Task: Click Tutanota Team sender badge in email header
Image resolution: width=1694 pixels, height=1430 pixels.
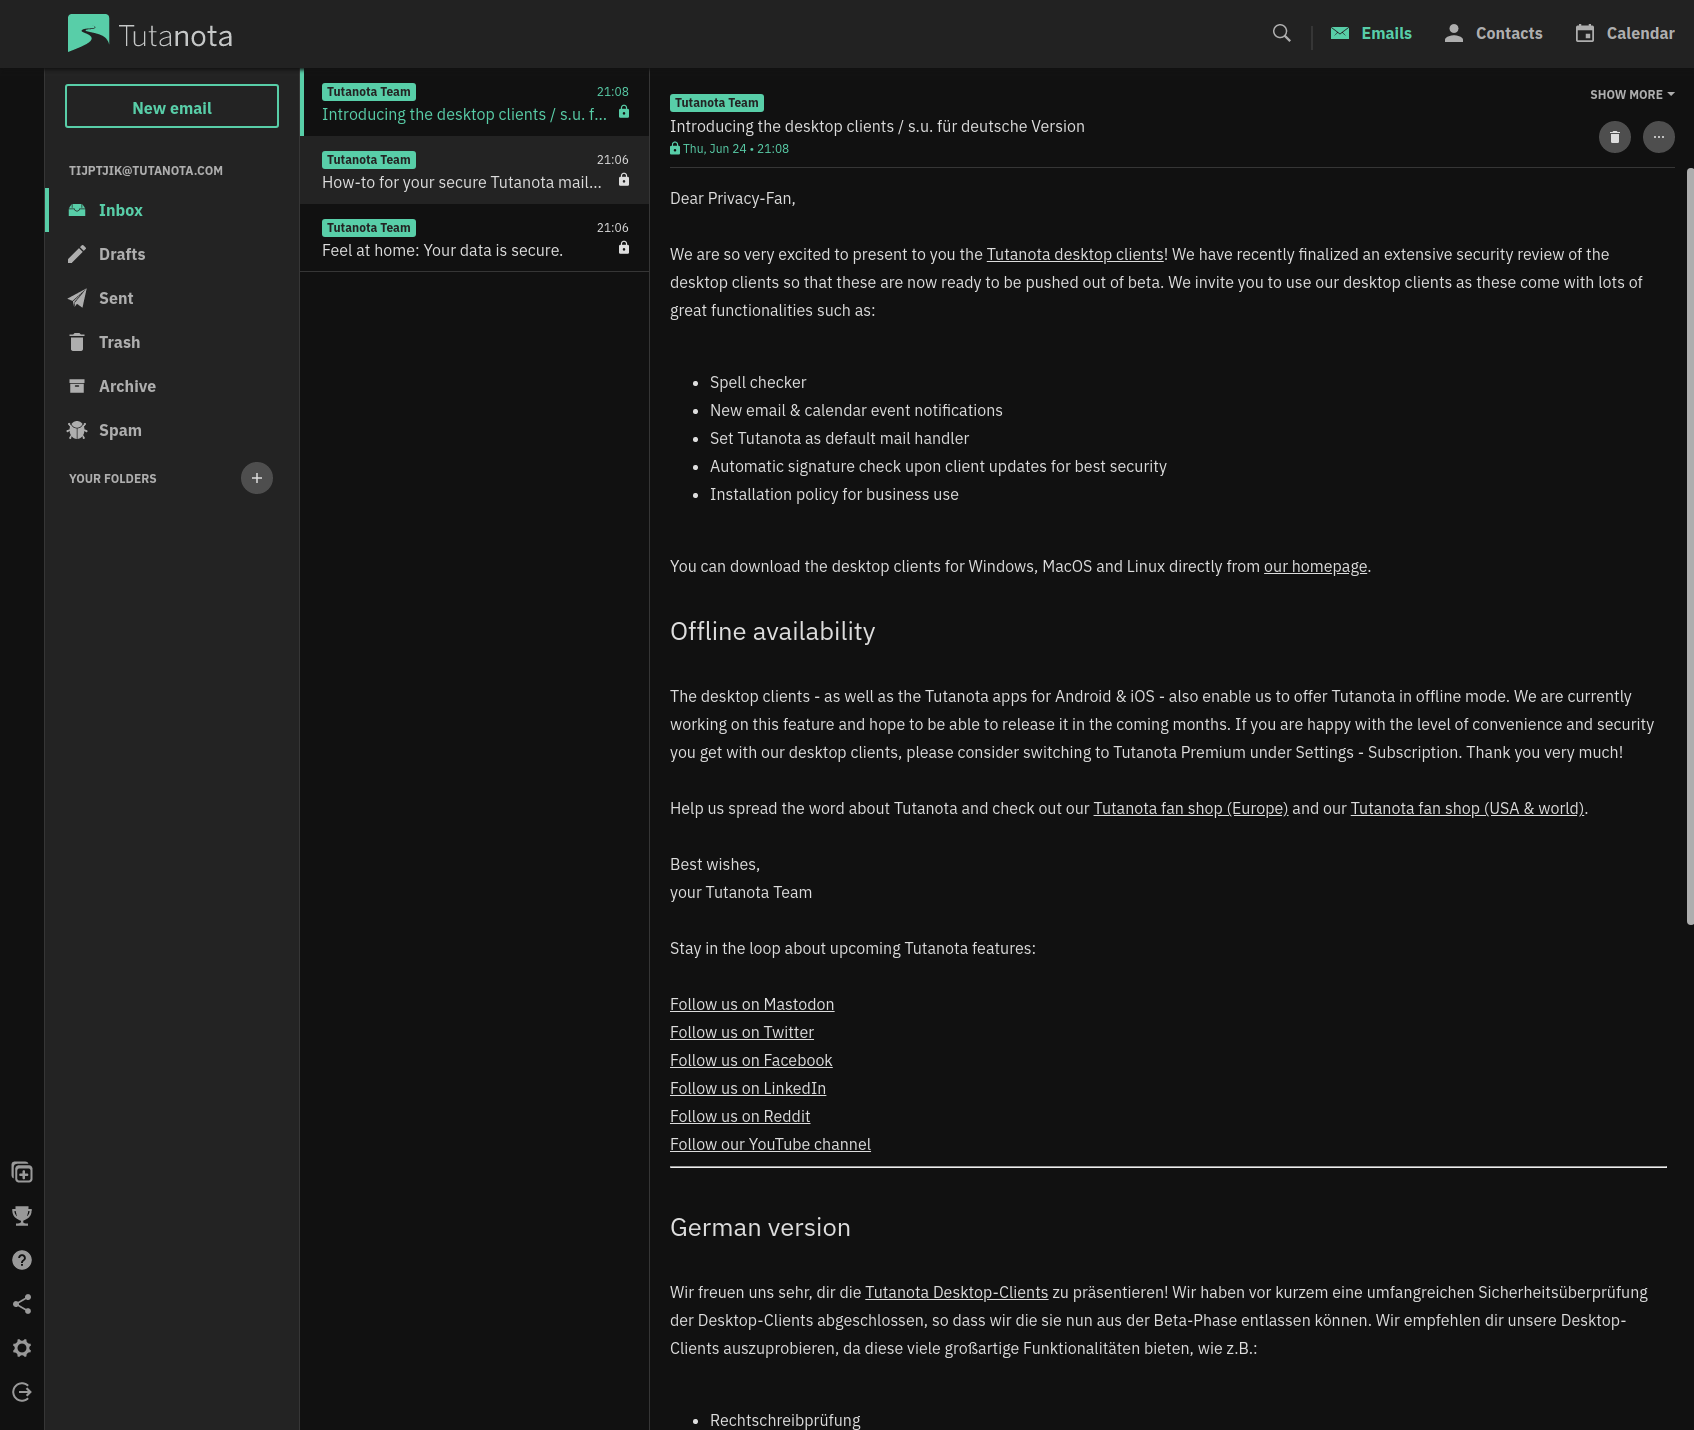Action: click(x=717, y=103)
